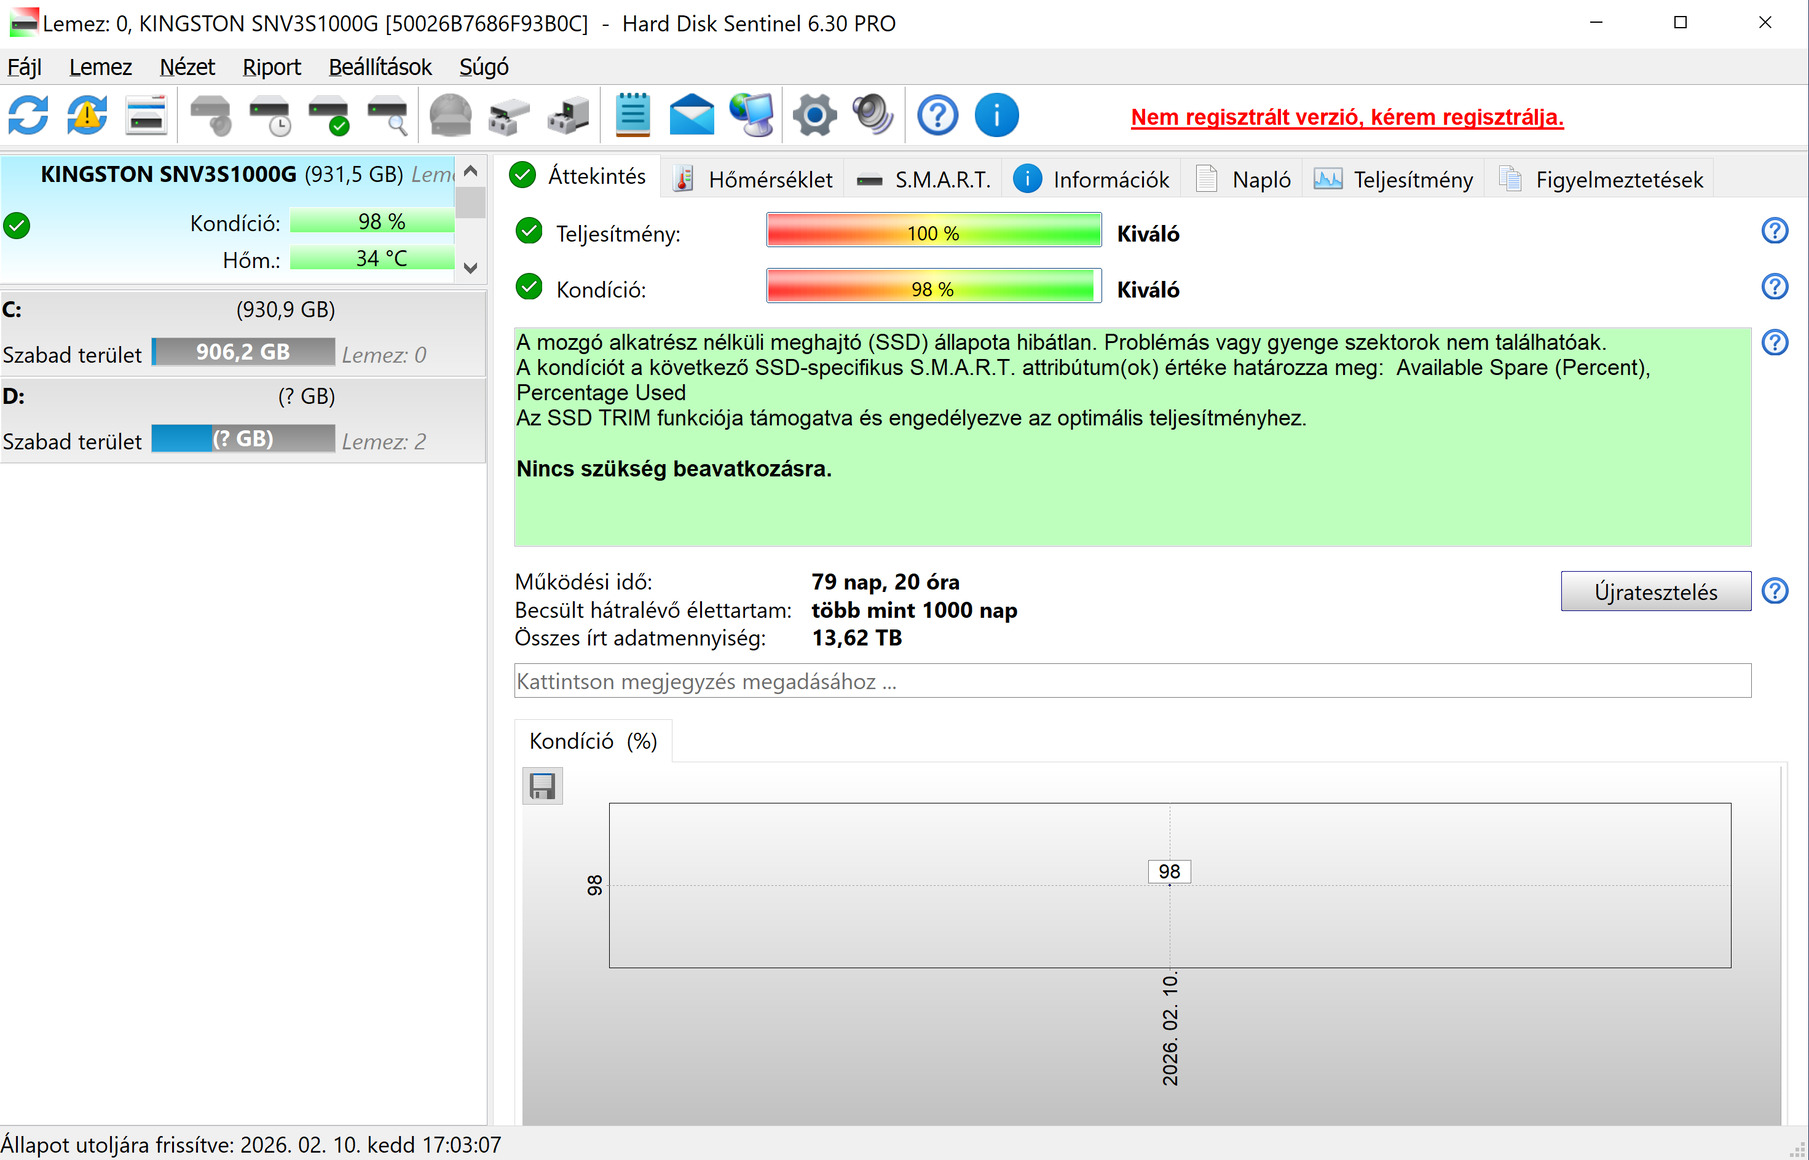
Task: Switch to the Hőmérséklet tab
Action: 752,180
